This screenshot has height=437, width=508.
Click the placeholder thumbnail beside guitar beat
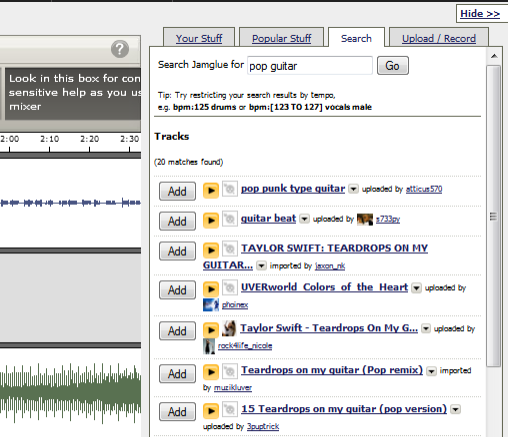point(230,219)
